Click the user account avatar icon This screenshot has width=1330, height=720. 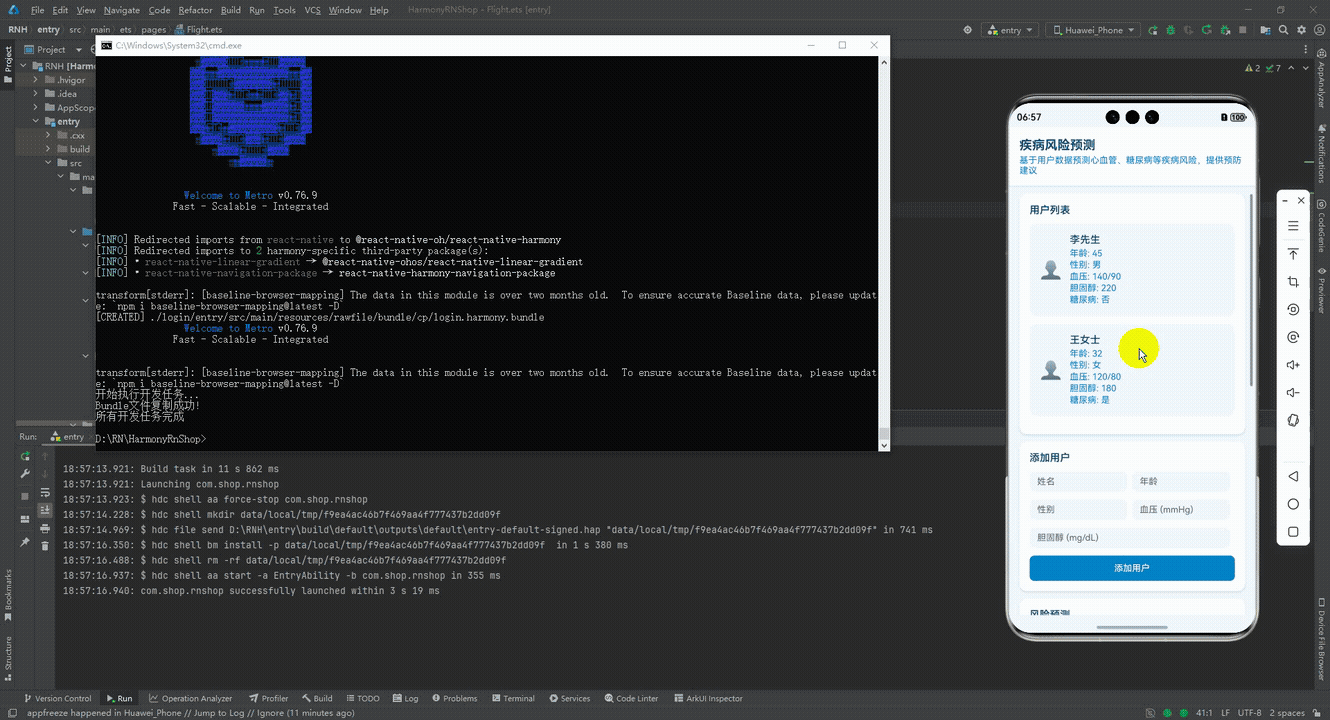coord(1319,30)
